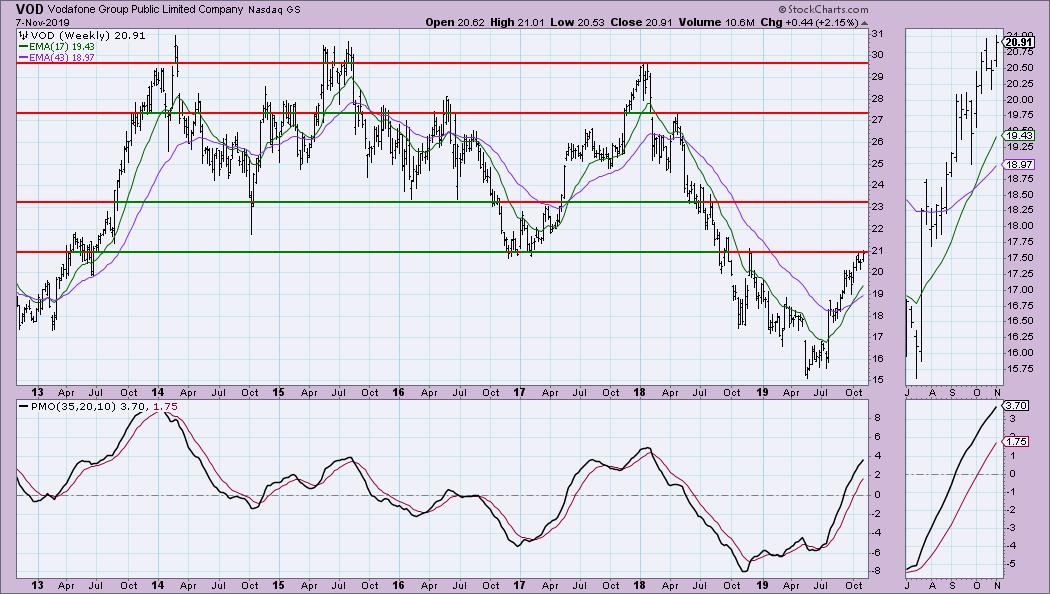Viewport: 1050px width, 594px height.
Task: Click year 18 on the price chart's time axis
Action: coord(640,392)
